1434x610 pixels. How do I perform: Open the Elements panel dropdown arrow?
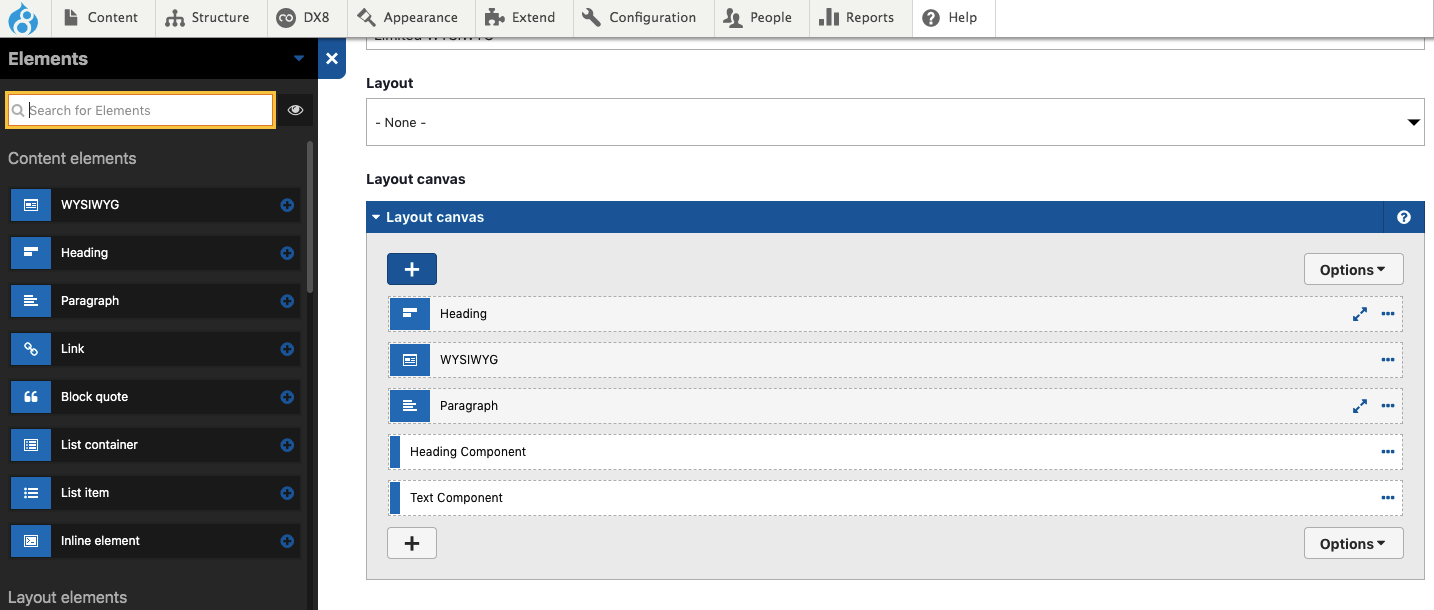(x=298, y=59)
